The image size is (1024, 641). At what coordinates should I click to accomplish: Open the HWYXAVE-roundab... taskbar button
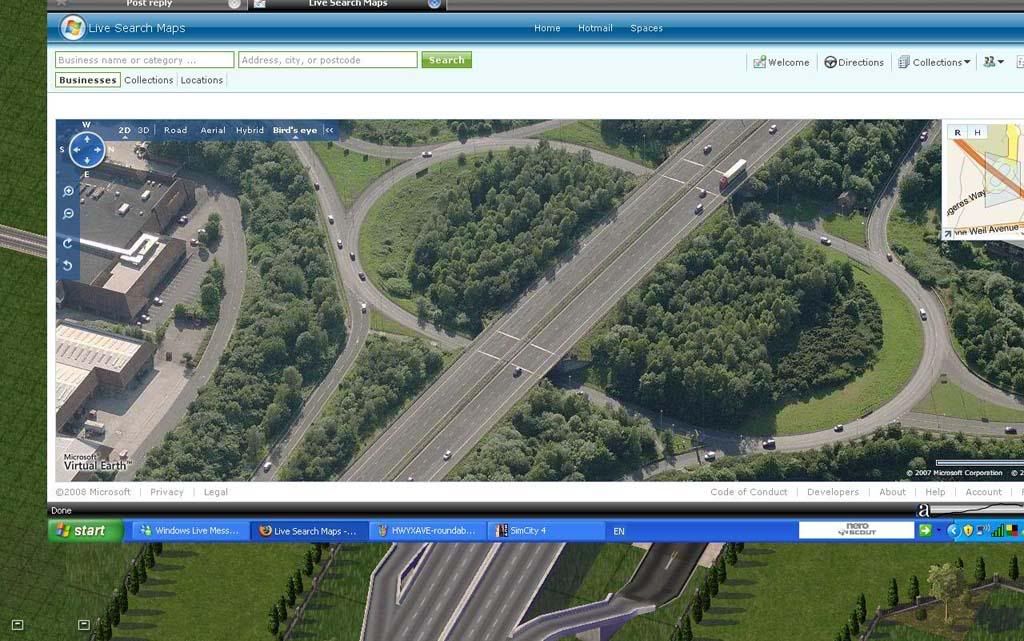428,531
